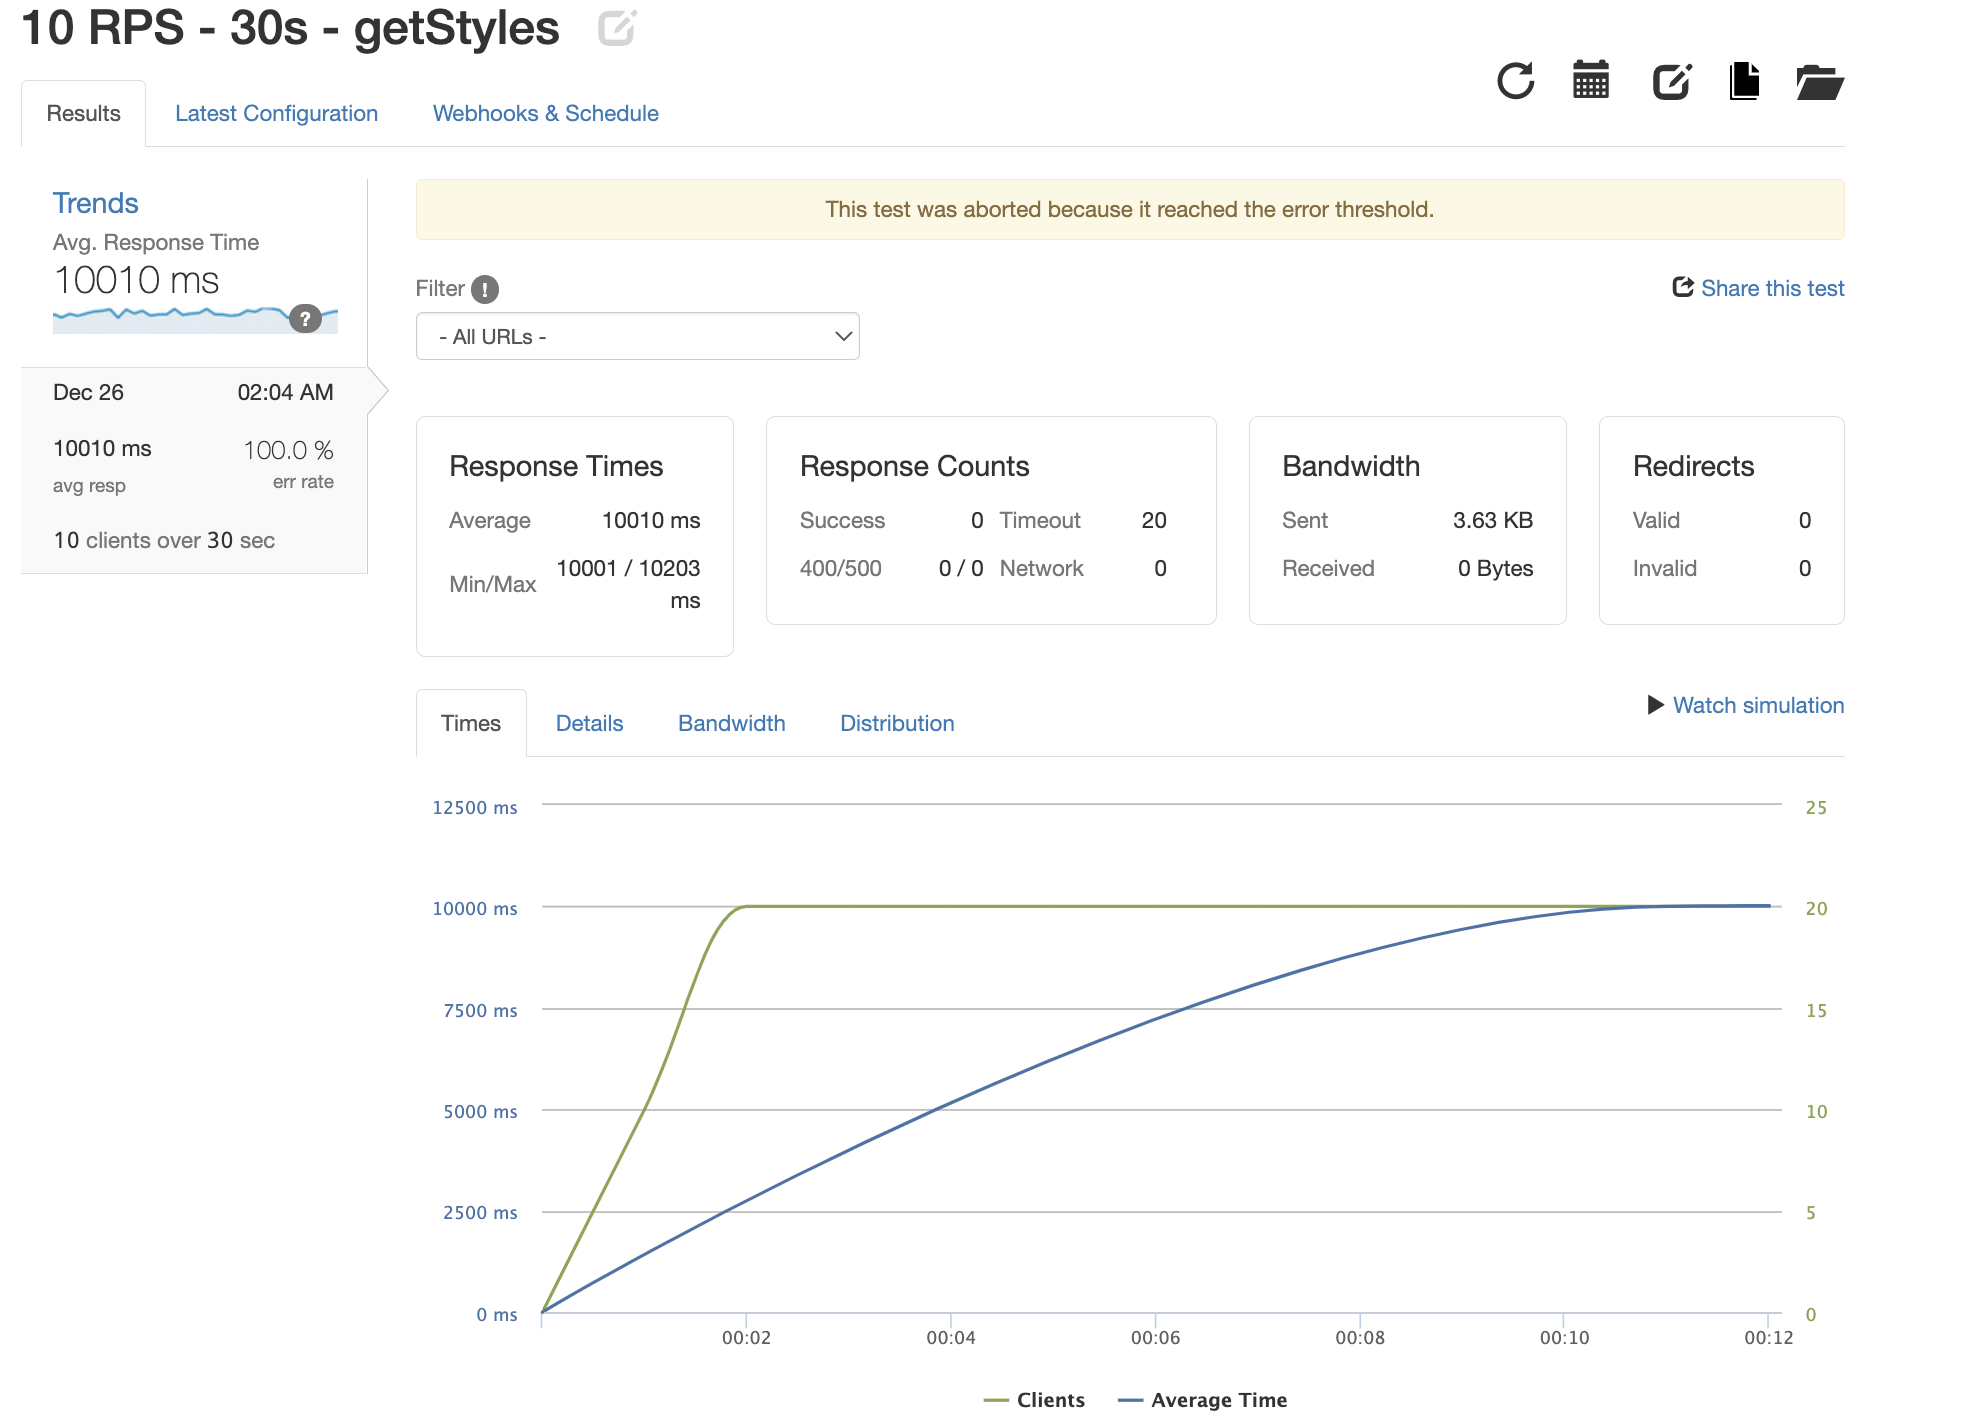Click the share arrow icon

[1683, 288]
